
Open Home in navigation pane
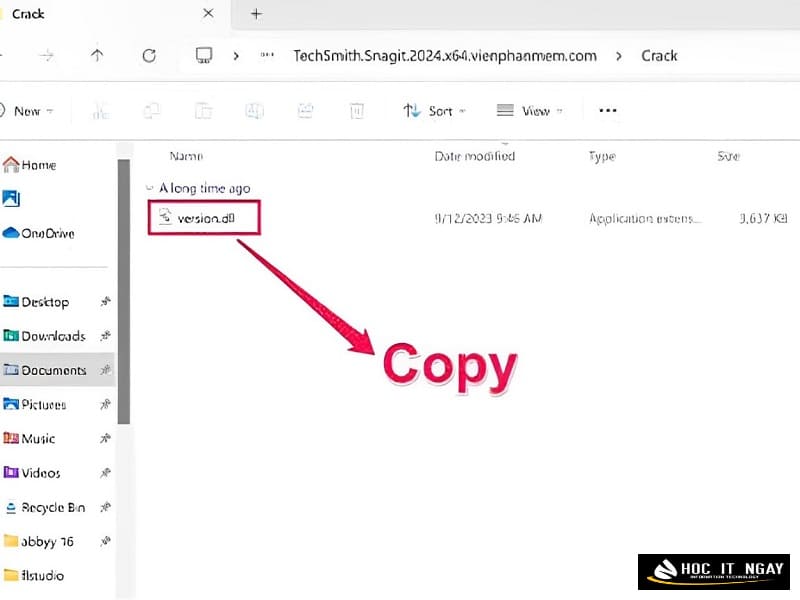(29, 165)
